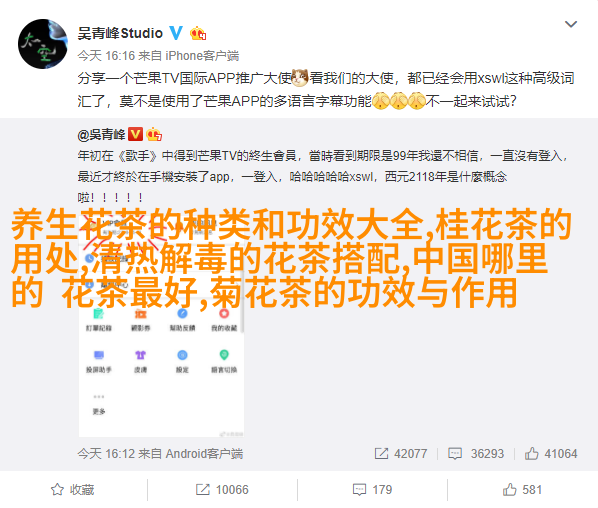598x508 pixels.
Task: Click the star icon beside 收藏
Action: [x=57, y=489]
